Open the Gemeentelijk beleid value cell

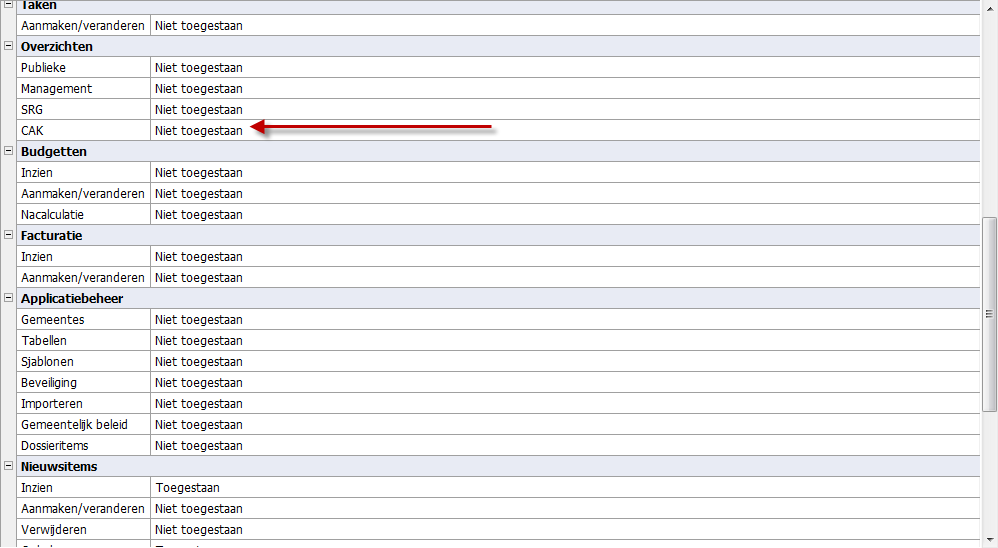(x=198, y=425)
